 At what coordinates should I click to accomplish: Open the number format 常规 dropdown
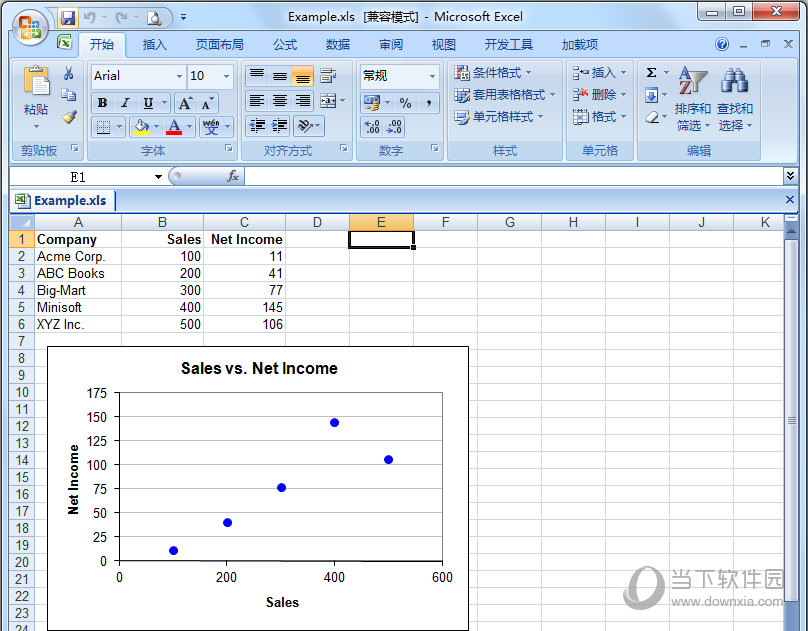432,76
